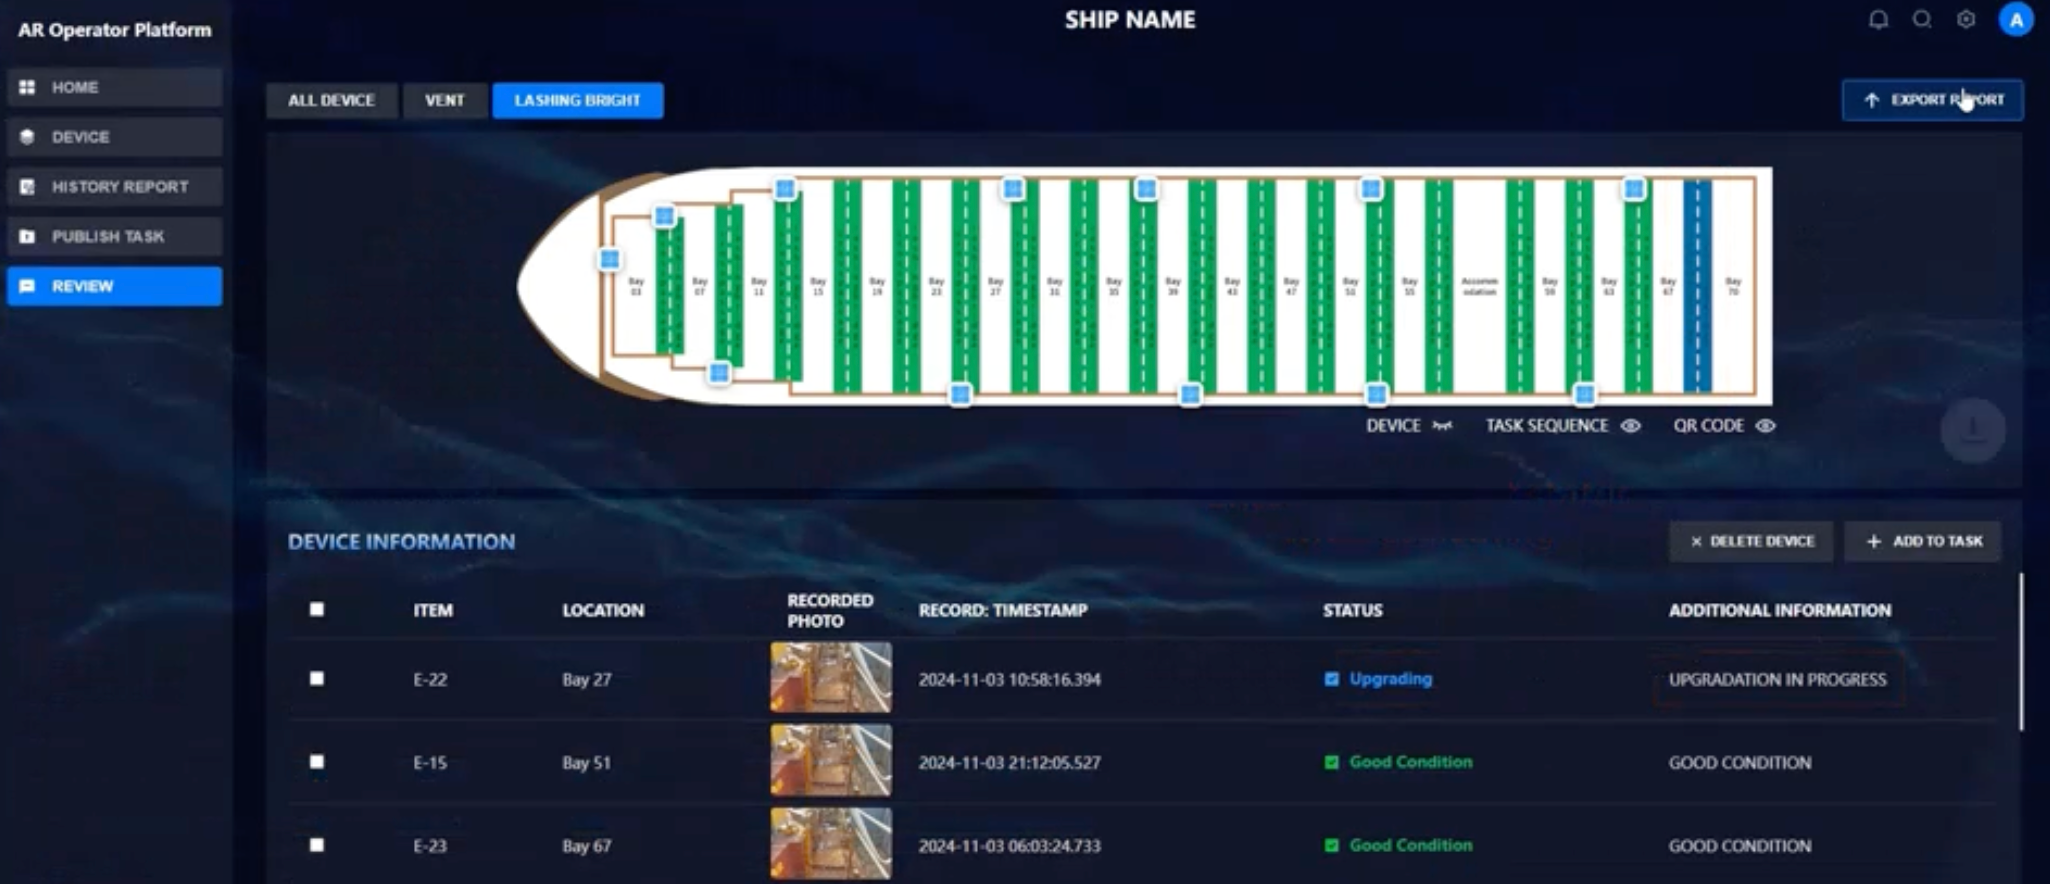Click the 'STATUS' column header
The height and width of the screenshot is (884, 2050).
tap(1353, 610)
